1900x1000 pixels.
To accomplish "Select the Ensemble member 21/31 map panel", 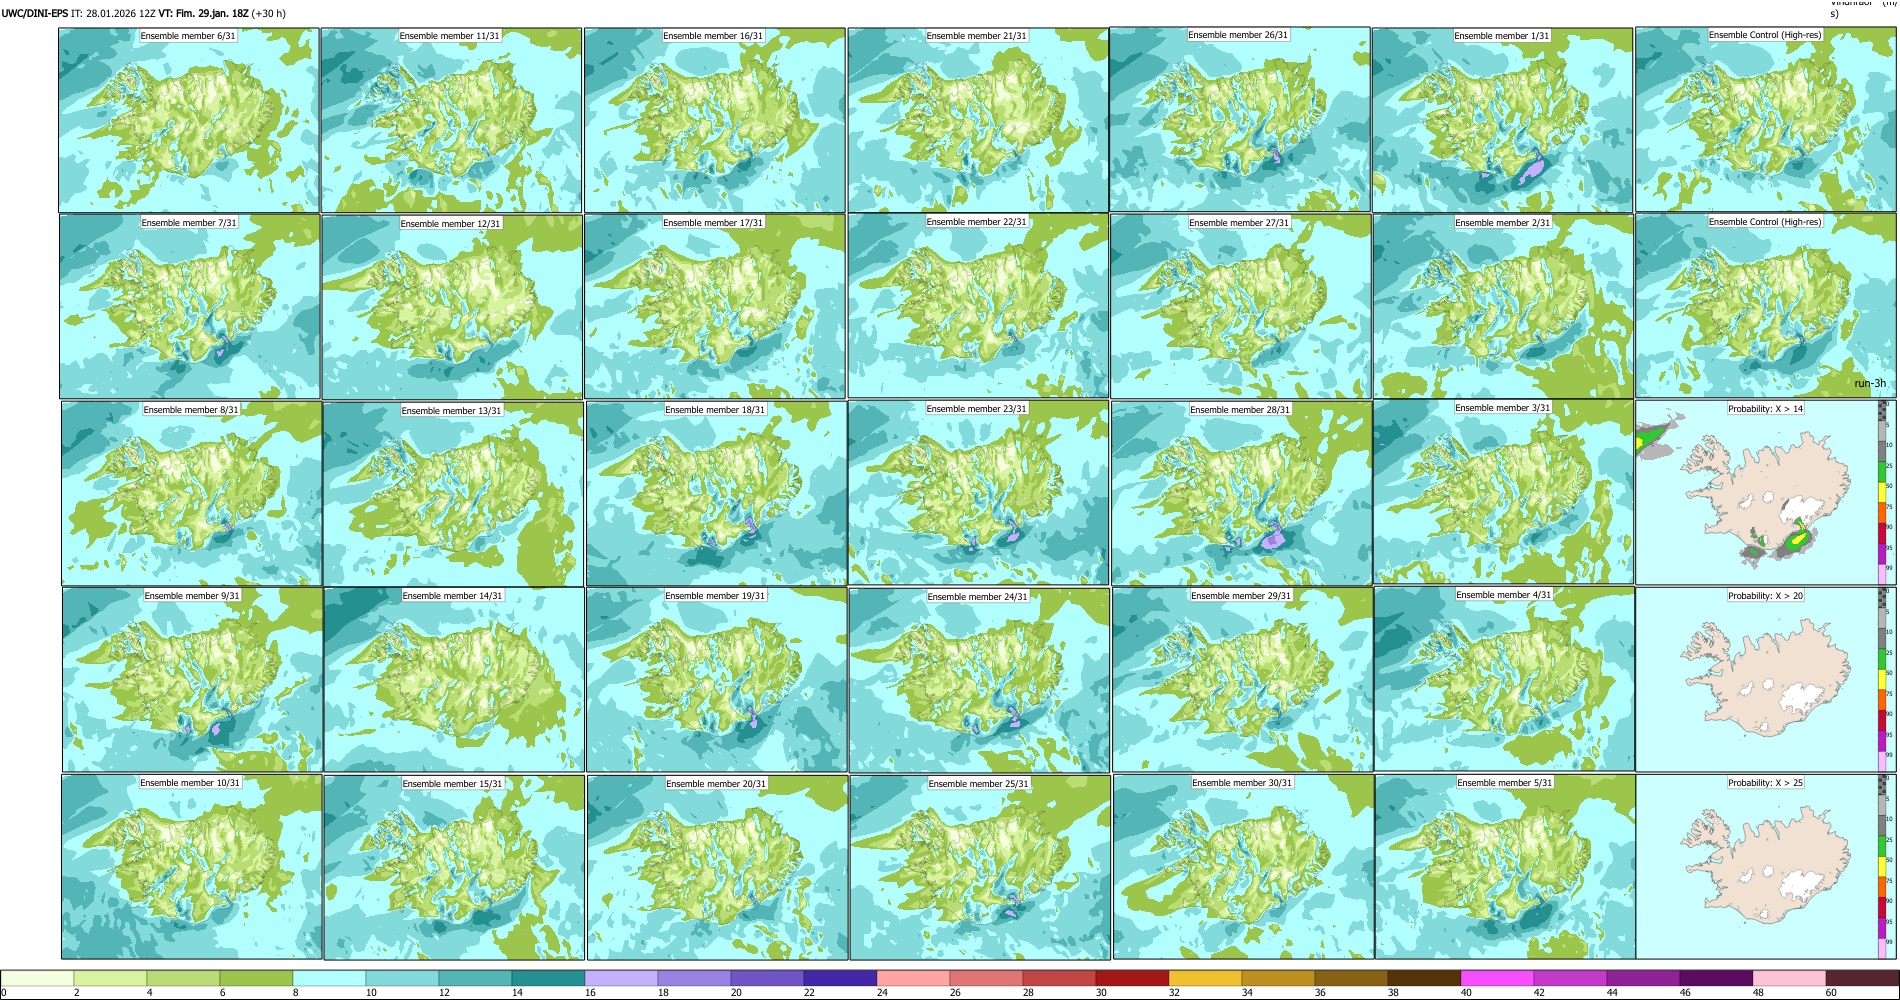I will point(978,120).
